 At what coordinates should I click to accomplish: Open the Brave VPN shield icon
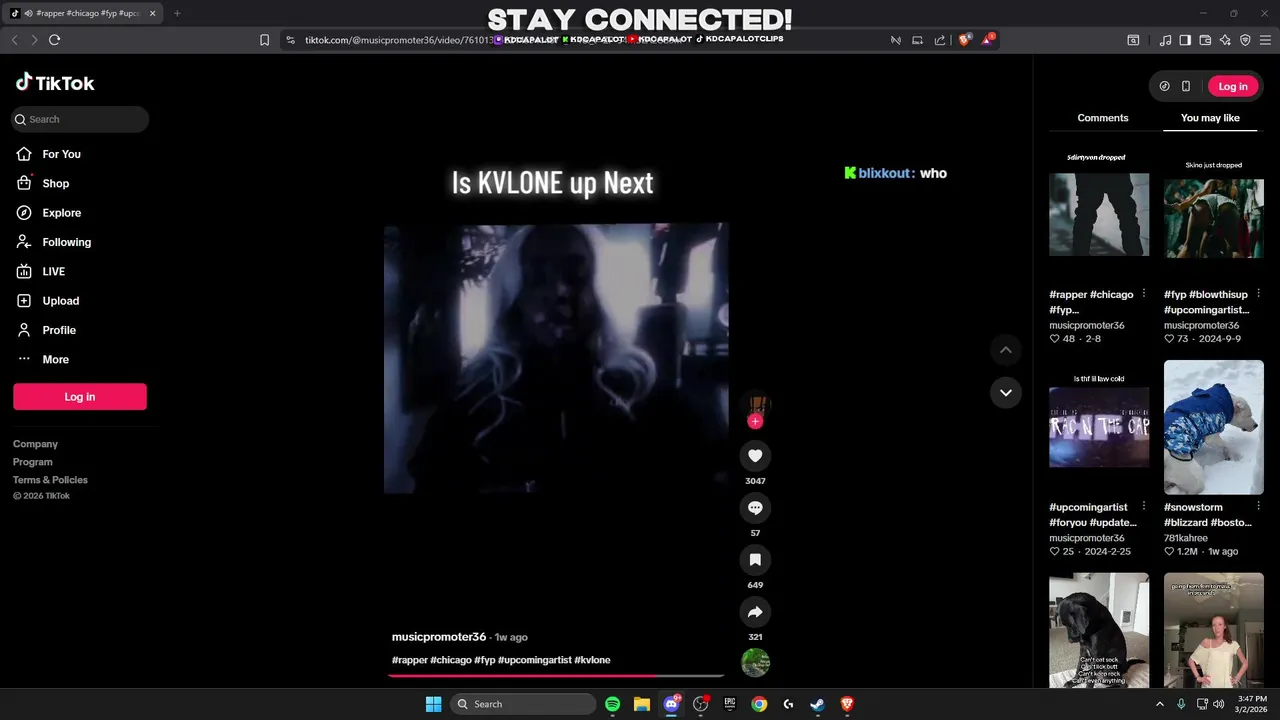[x=1245, y=40]
